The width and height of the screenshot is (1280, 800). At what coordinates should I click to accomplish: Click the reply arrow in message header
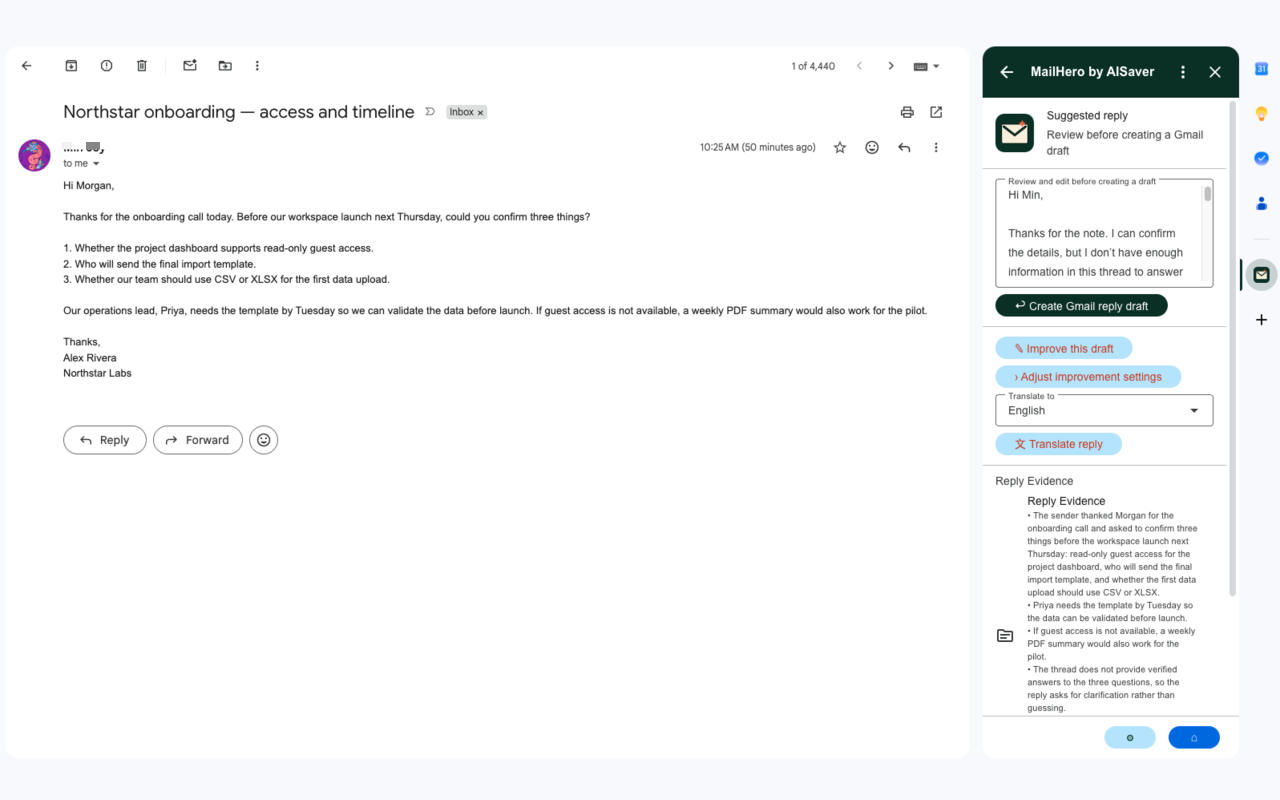pos(904,148)
